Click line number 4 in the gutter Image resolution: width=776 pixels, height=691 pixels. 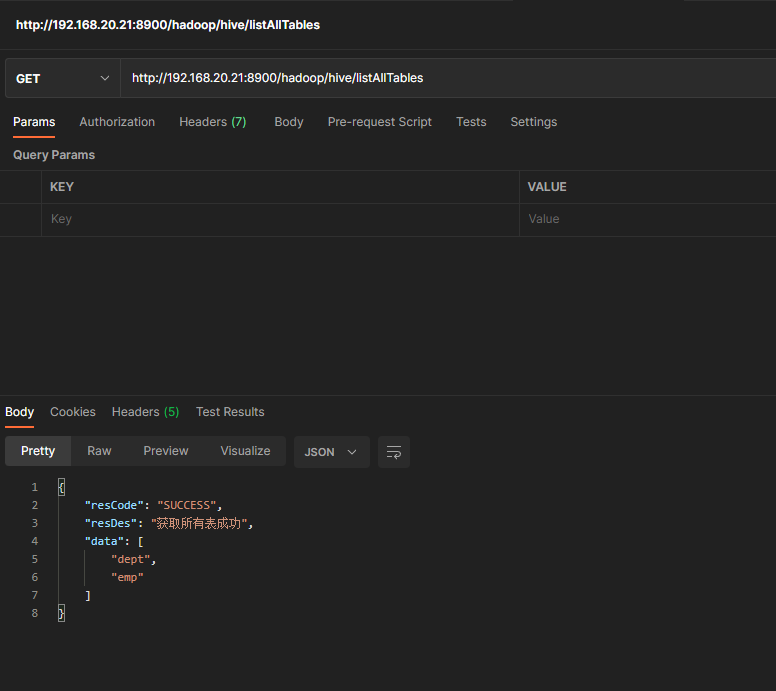(35, 541)
